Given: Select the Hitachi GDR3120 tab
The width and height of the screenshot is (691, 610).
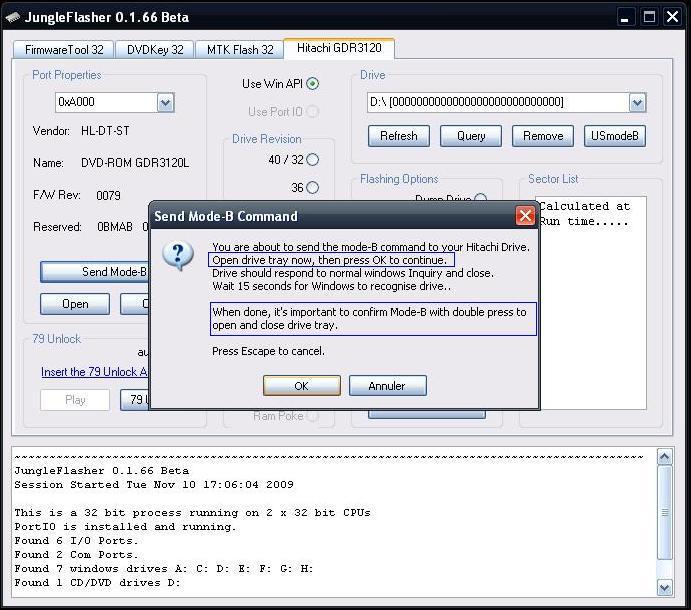Looking at the screenshot, I should (339, 48).
